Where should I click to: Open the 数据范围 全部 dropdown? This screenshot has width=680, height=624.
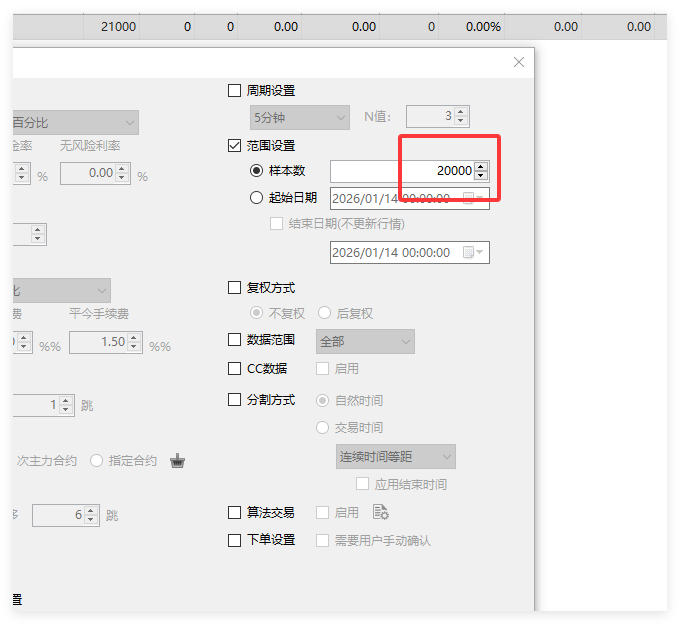tap(365, 342)
